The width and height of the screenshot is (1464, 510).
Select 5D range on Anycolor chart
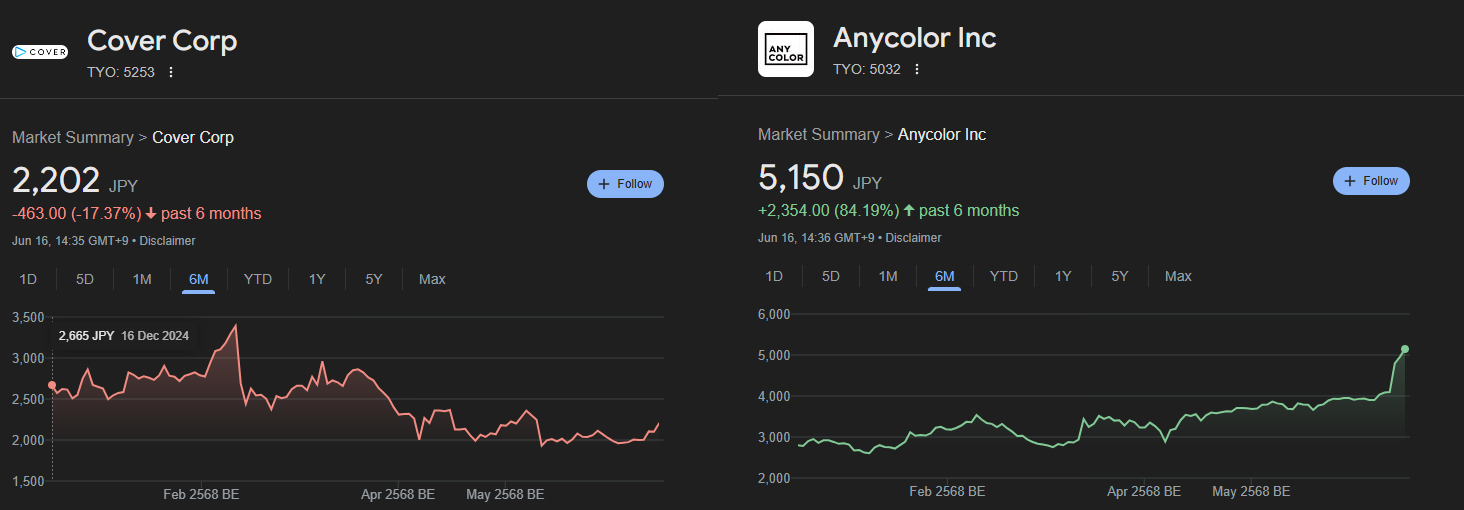831,276
